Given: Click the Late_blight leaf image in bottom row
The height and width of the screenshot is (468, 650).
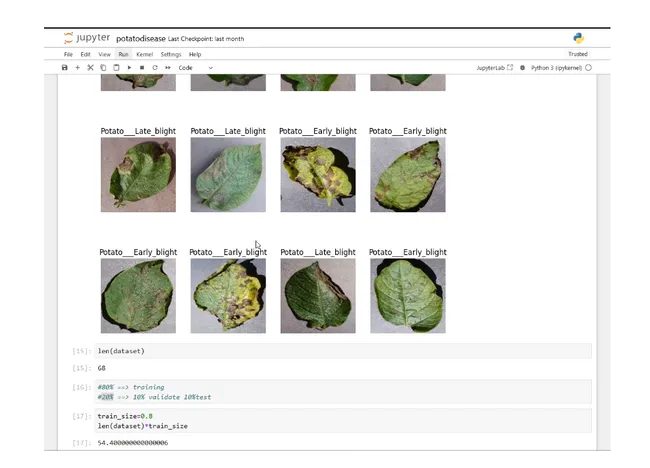Looking at the screenshot, I should (x=318, y=296).
